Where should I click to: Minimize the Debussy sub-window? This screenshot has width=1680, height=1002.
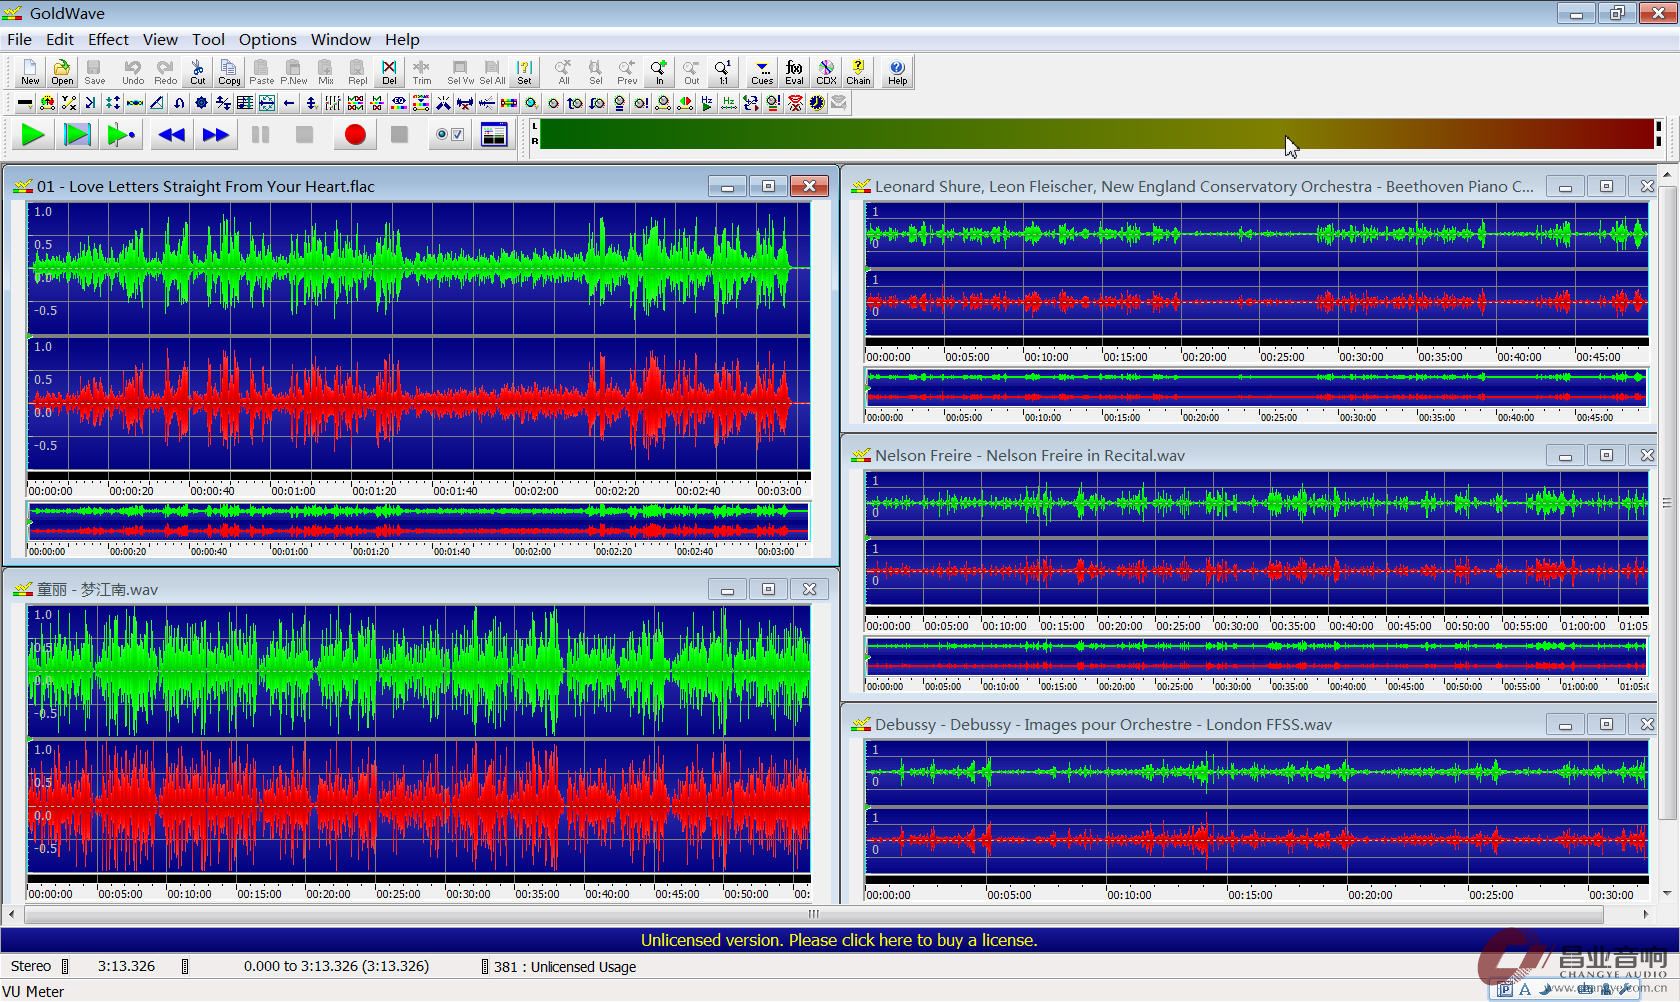[1565, 724]
